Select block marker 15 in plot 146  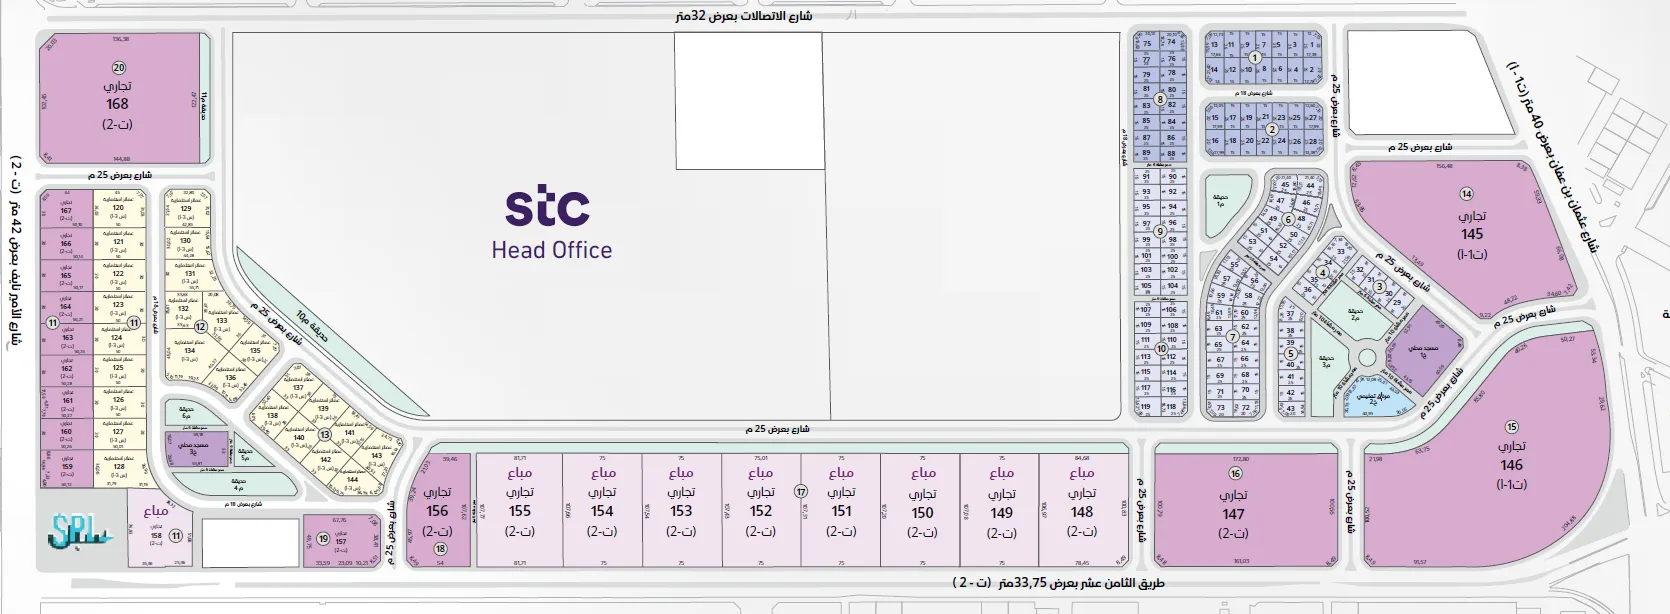pos(1511,427)
